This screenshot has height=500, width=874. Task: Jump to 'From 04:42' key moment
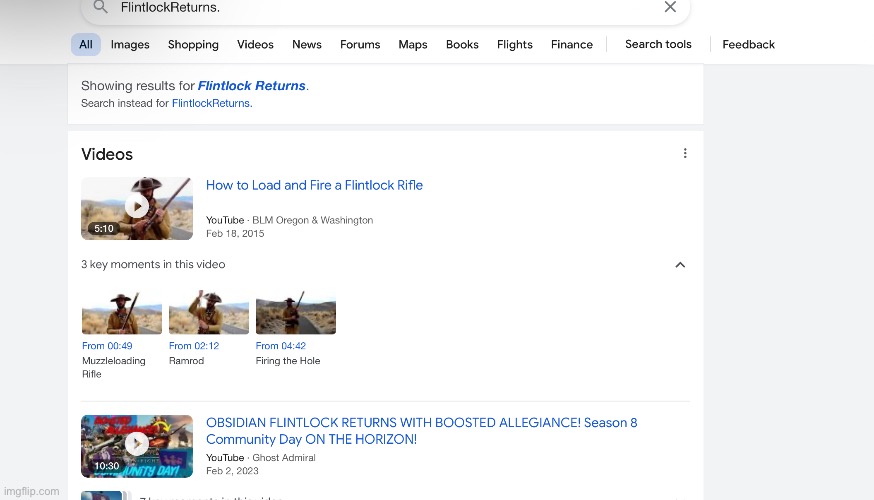click(x=281, y=346)
